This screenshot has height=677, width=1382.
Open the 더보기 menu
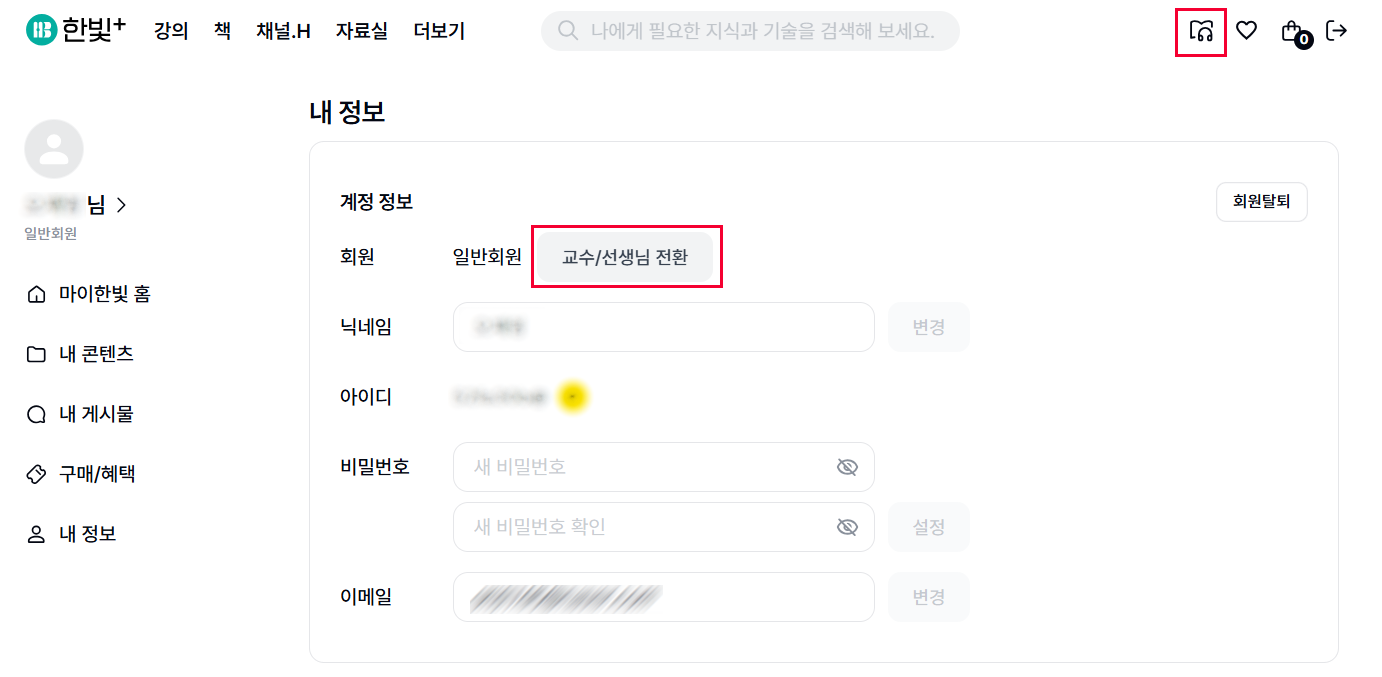tap(439, 31)
